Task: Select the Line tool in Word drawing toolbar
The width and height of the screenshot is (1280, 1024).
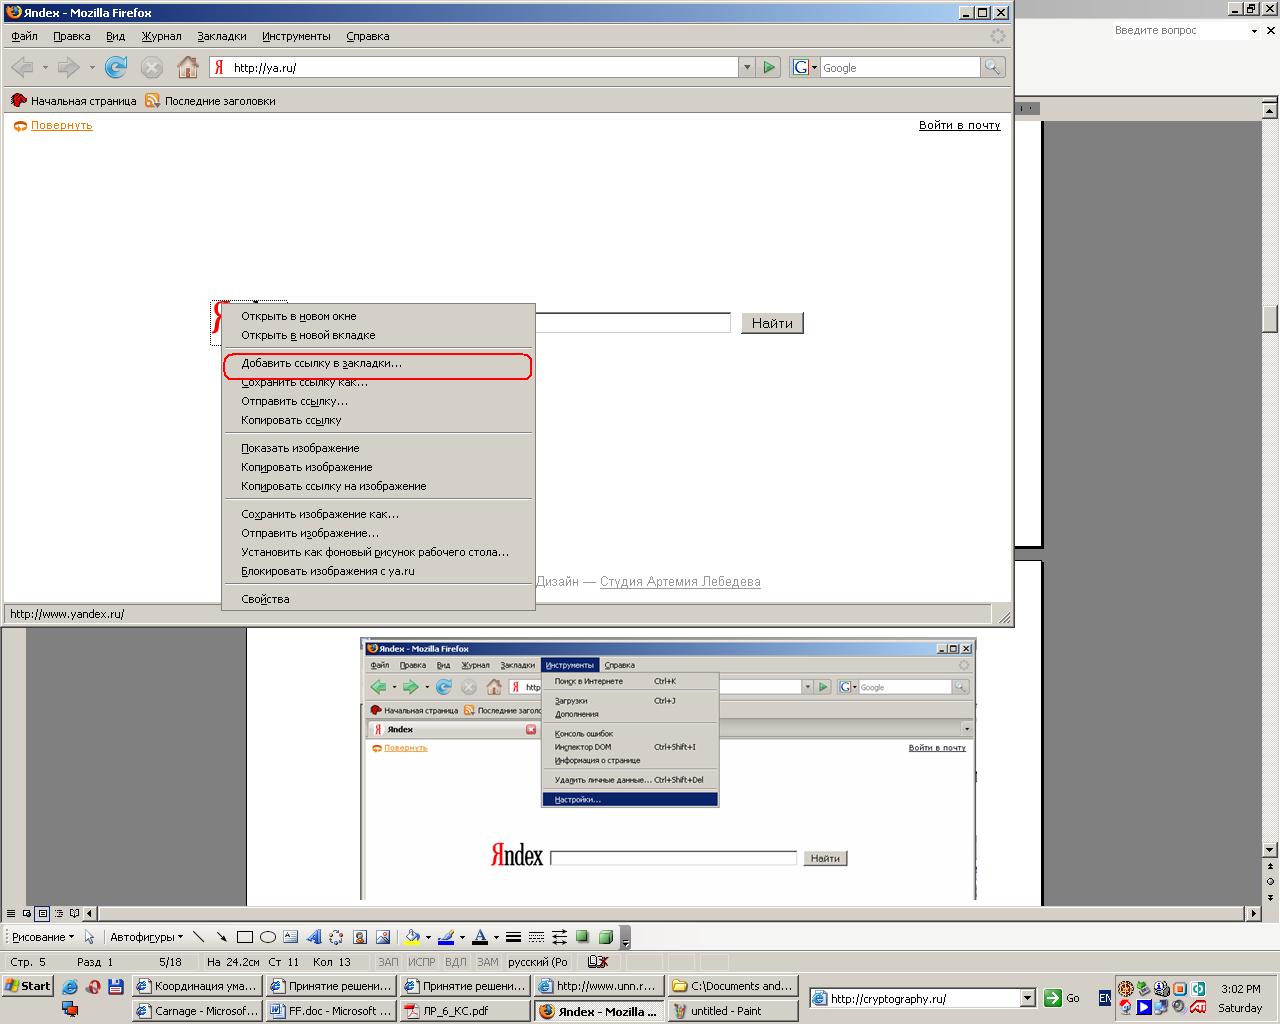Action: point(198,937)
